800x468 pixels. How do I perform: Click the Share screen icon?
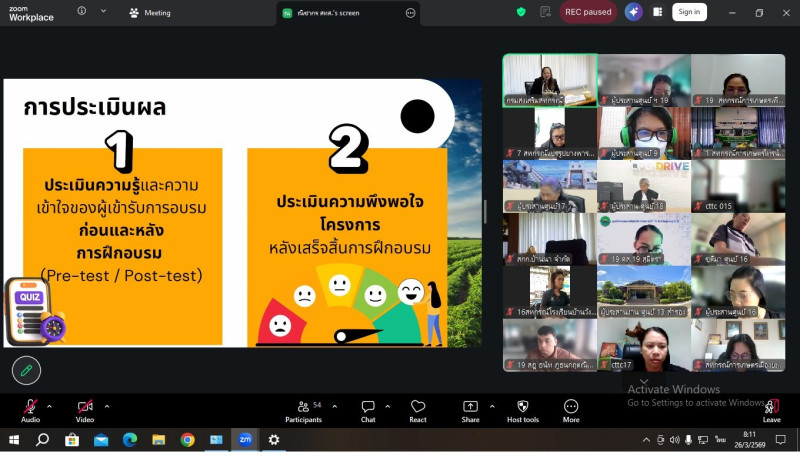(x=470, y=410)
